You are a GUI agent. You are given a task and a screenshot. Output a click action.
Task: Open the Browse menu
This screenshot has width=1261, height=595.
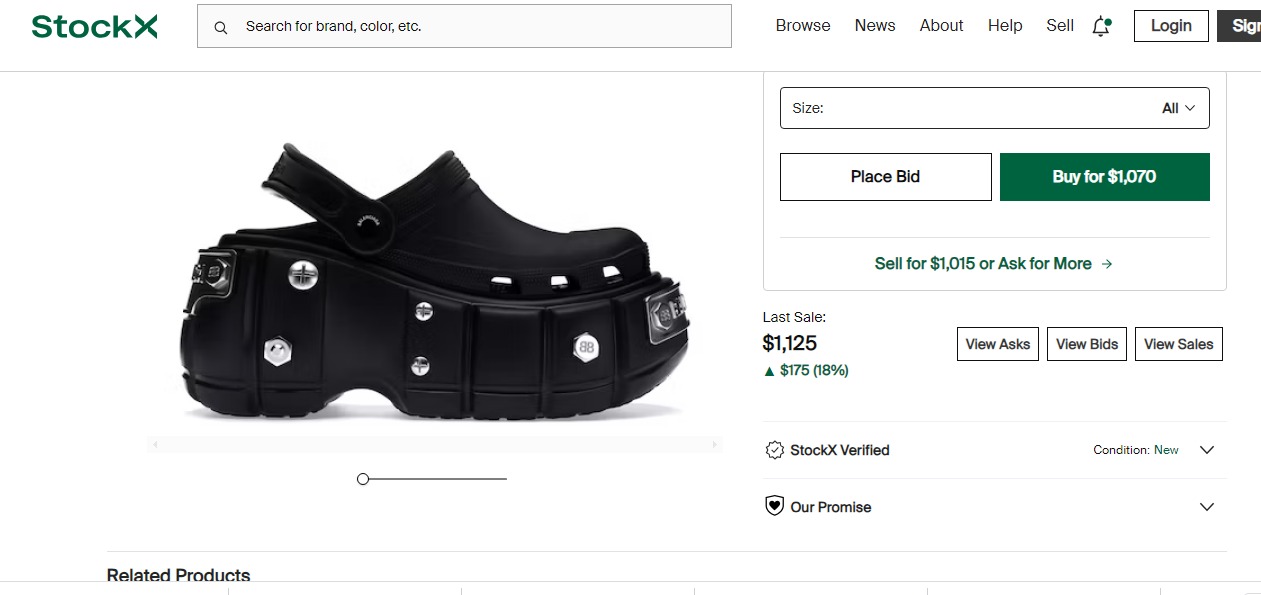click(x=803, y=26)
